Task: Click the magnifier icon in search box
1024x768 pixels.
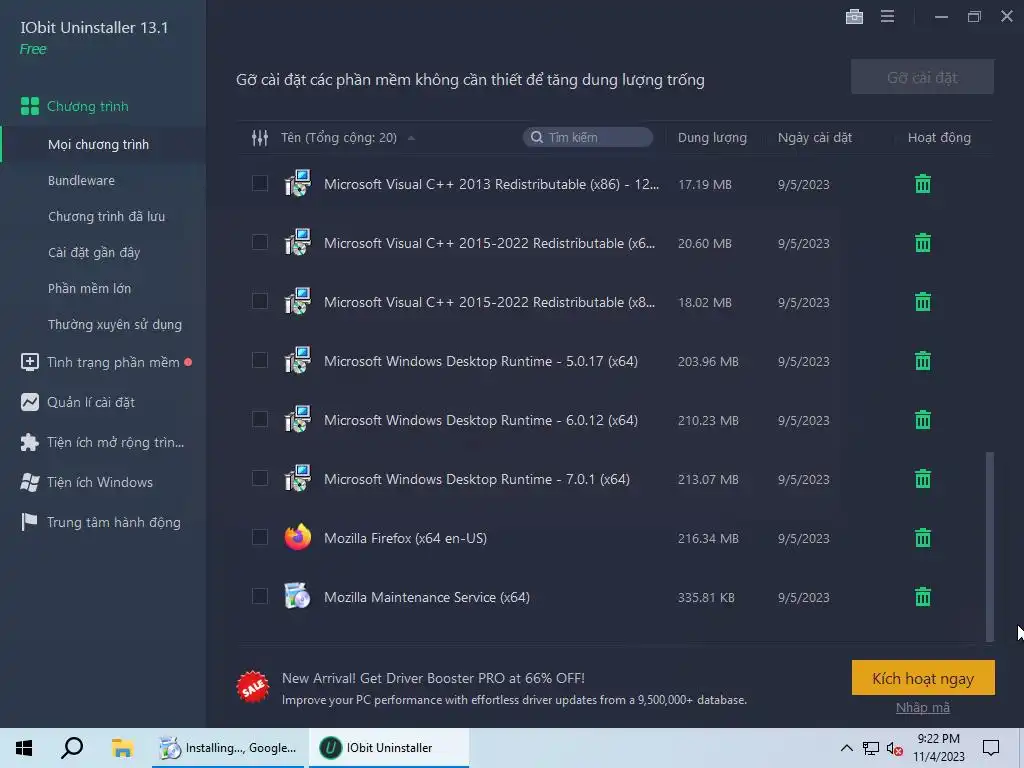Action: 536,137
